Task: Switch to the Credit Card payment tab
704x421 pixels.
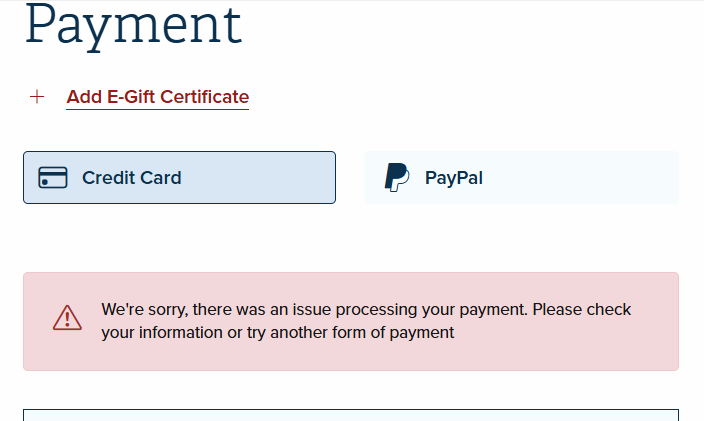Action: click(180, 177)
